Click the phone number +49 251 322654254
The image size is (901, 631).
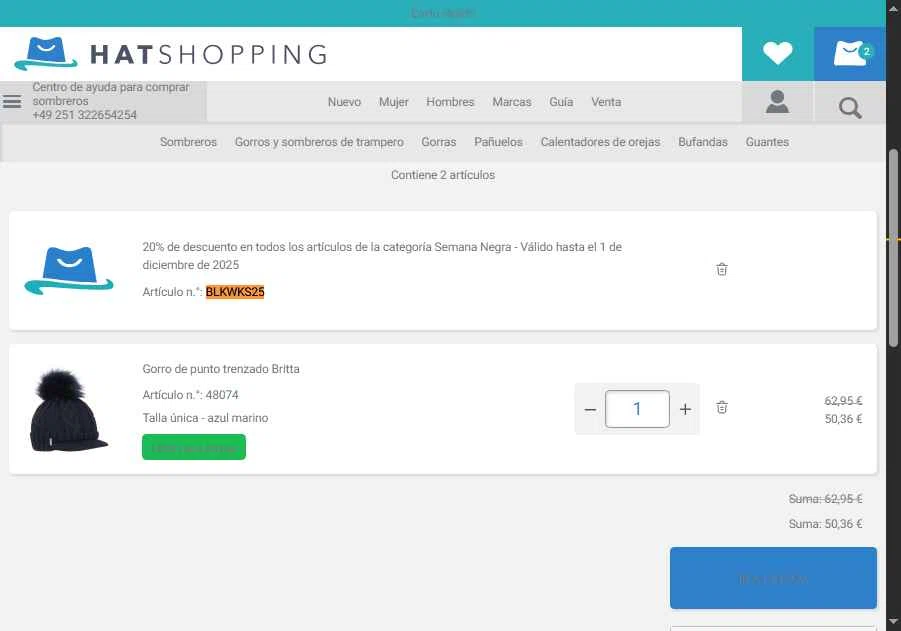(84, 115)
